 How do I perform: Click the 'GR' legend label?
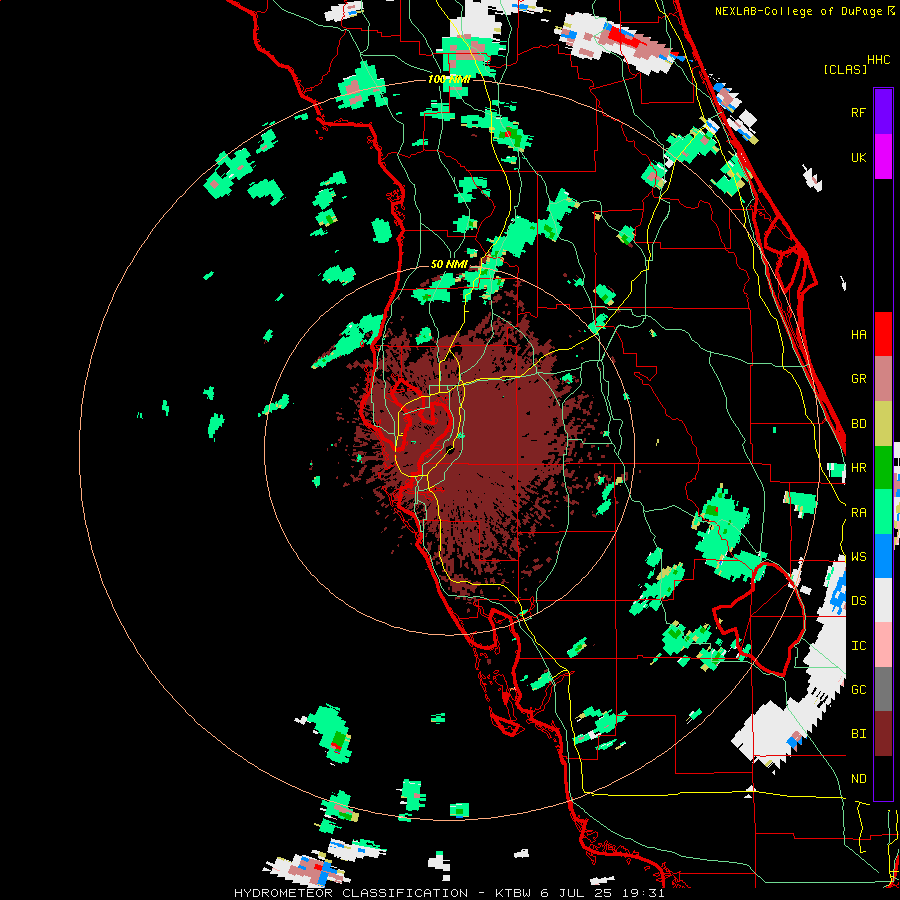(x=858, y=379)
